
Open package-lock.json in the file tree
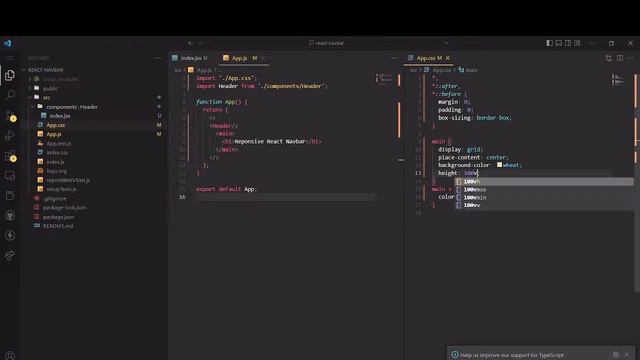pos(64,207)
